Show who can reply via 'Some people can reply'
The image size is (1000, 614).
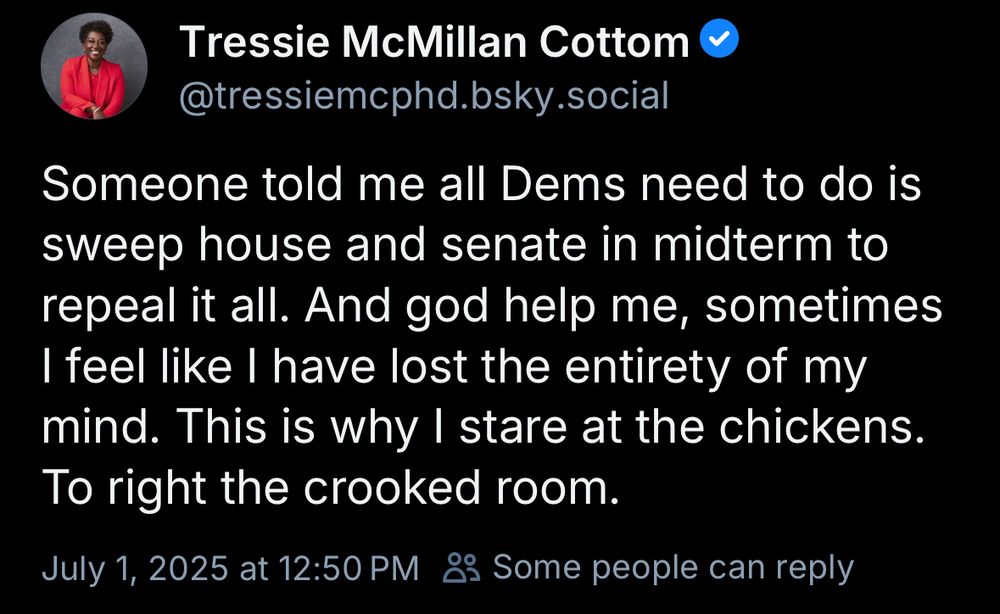click(x=673, y=568)
